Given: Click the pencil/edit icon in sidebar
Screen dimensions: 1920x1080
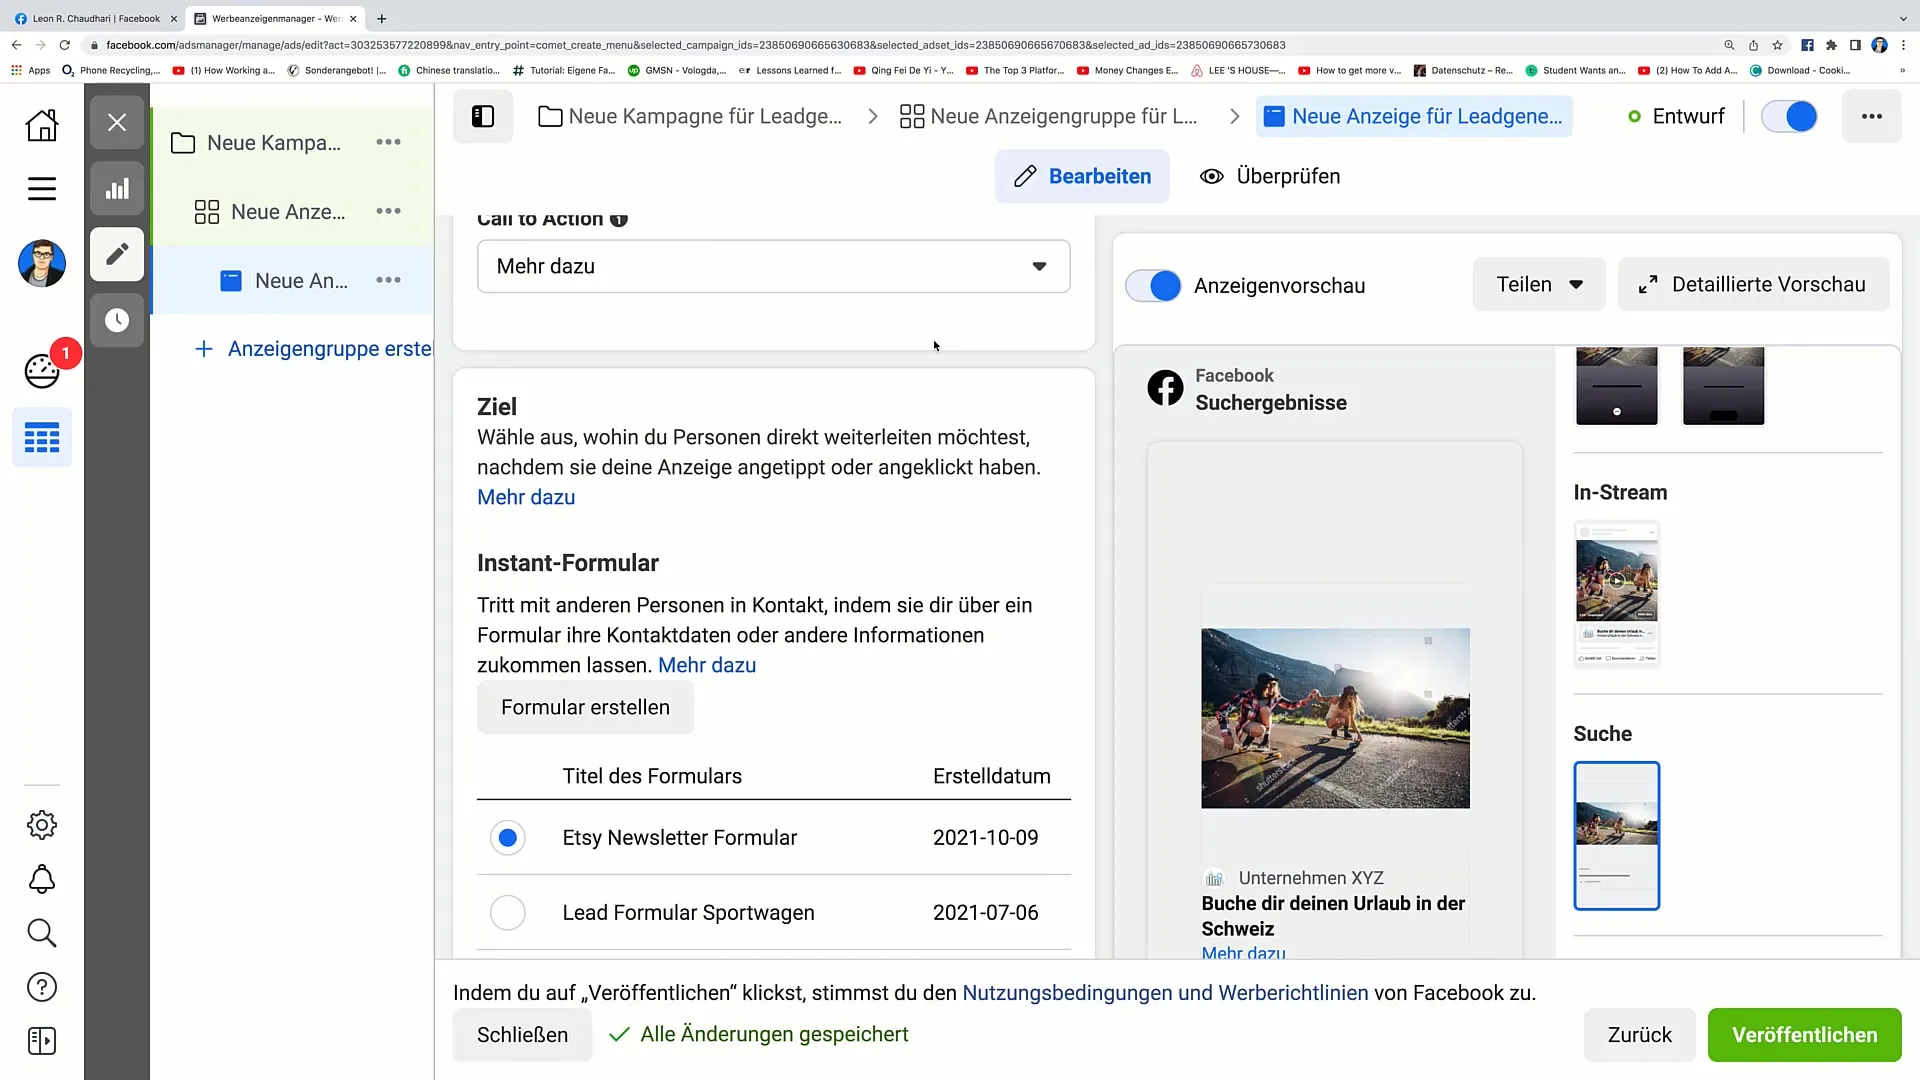Looking at the screenshot, I should pyautogui.click(x=117, y=255).
